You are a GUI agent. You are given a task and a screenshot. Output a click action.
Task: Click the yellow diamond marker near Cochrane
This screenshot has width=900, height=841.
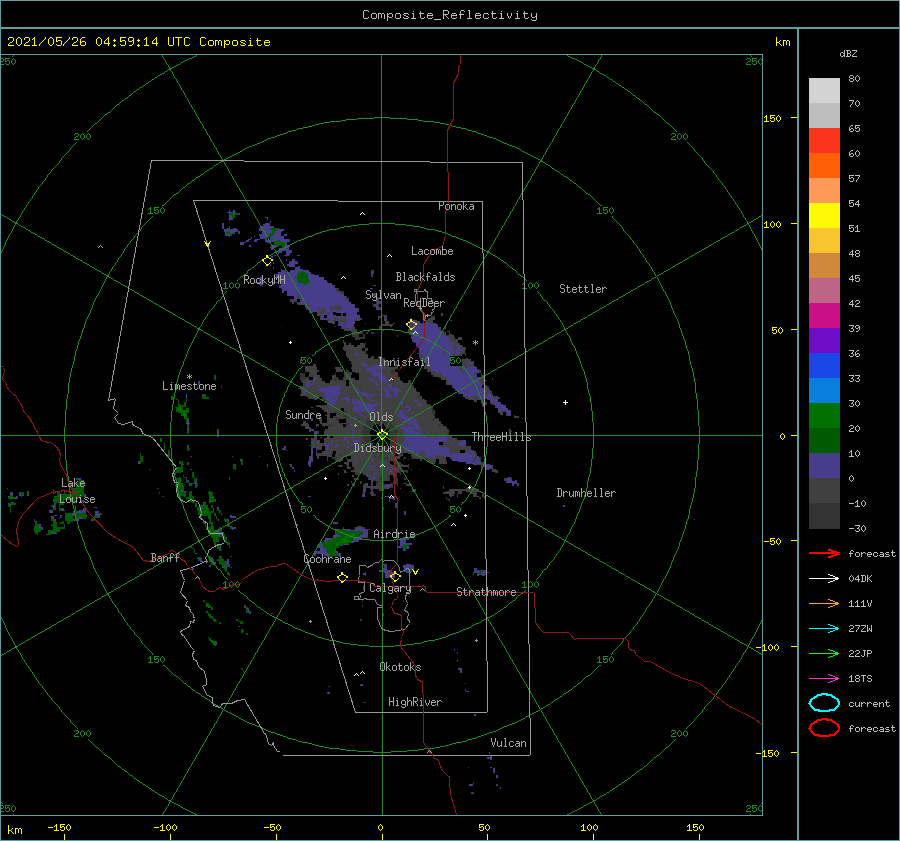pos(343,578)
